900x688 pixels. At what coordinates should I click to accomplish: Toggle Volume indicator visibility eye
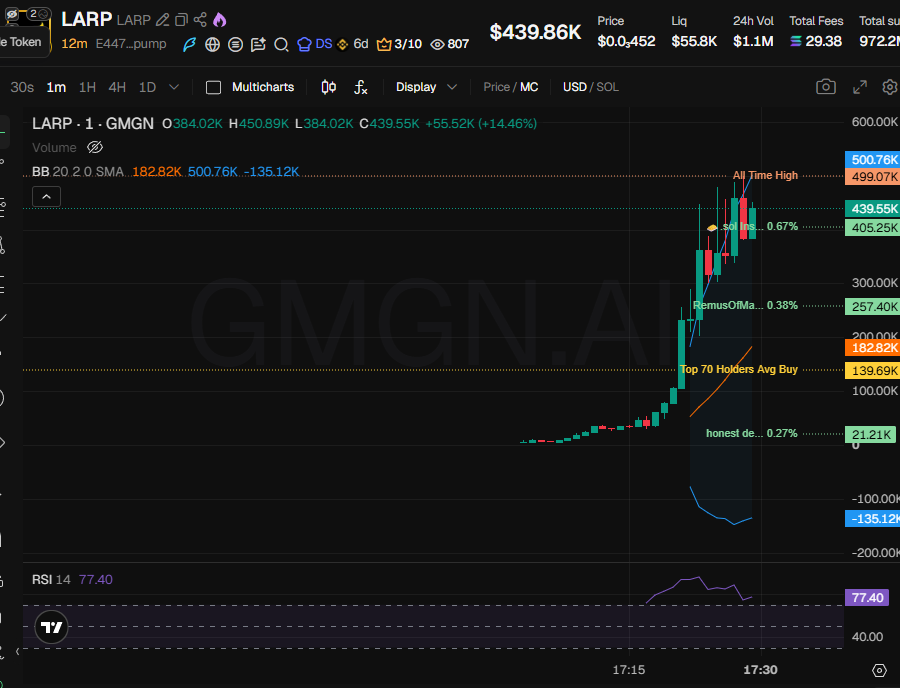(95, 147)
